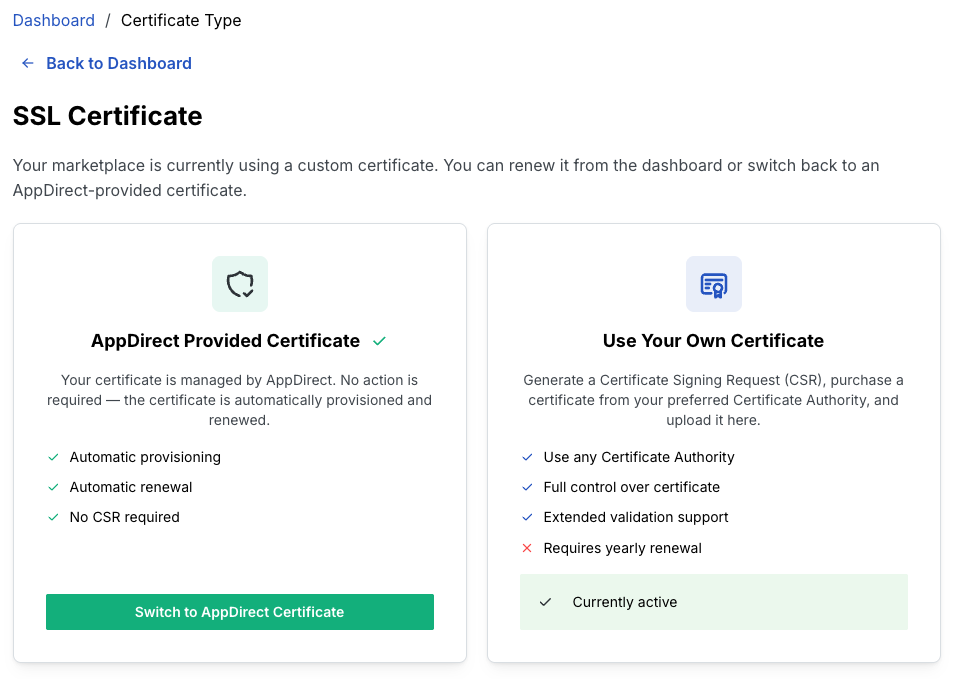Screen dimensions: 963x679
Task: Click the Requires yearly renewal text
Action: coord(622,548)
